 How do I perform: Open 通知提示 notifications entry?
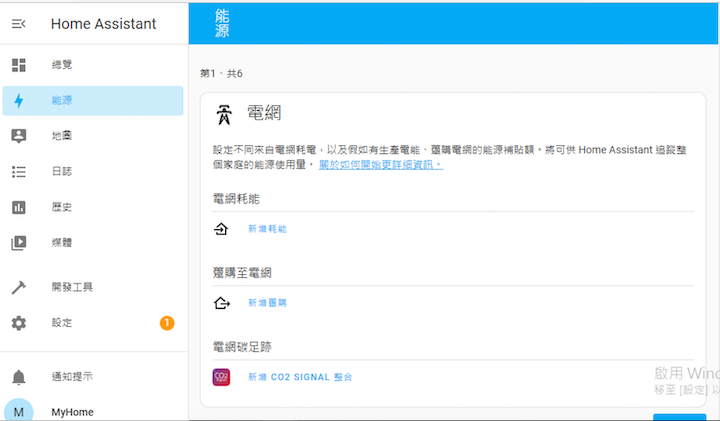tap(93, 377)
